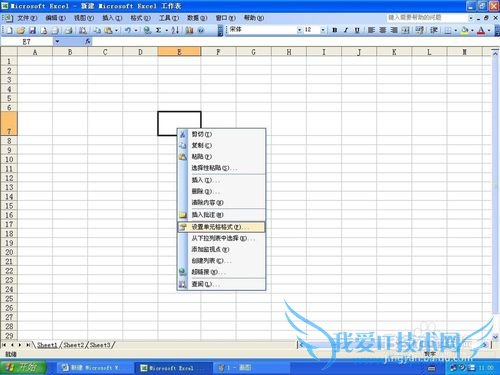Viewport: 500px width, 375px height.
Task: Click the Paste icon in context menu
Action: click(x=182, y=156)
